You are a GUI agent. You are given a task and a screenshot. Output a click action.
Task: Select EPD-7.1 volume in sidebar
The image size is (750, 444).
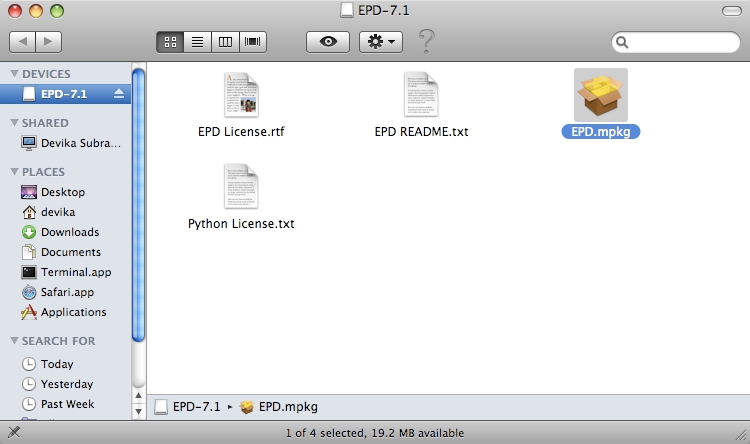tap(66, 94)
